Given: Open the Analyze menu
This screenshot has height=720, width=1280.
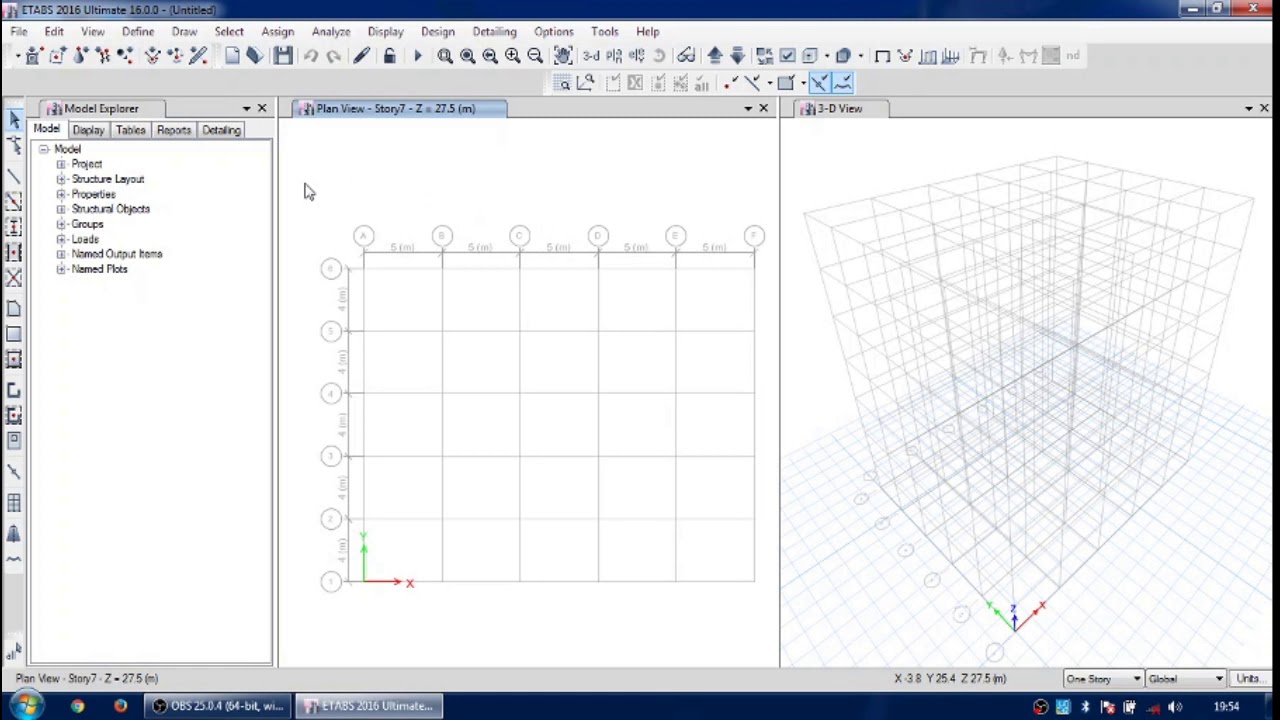Looking at the screenshot, I should 330,31.
